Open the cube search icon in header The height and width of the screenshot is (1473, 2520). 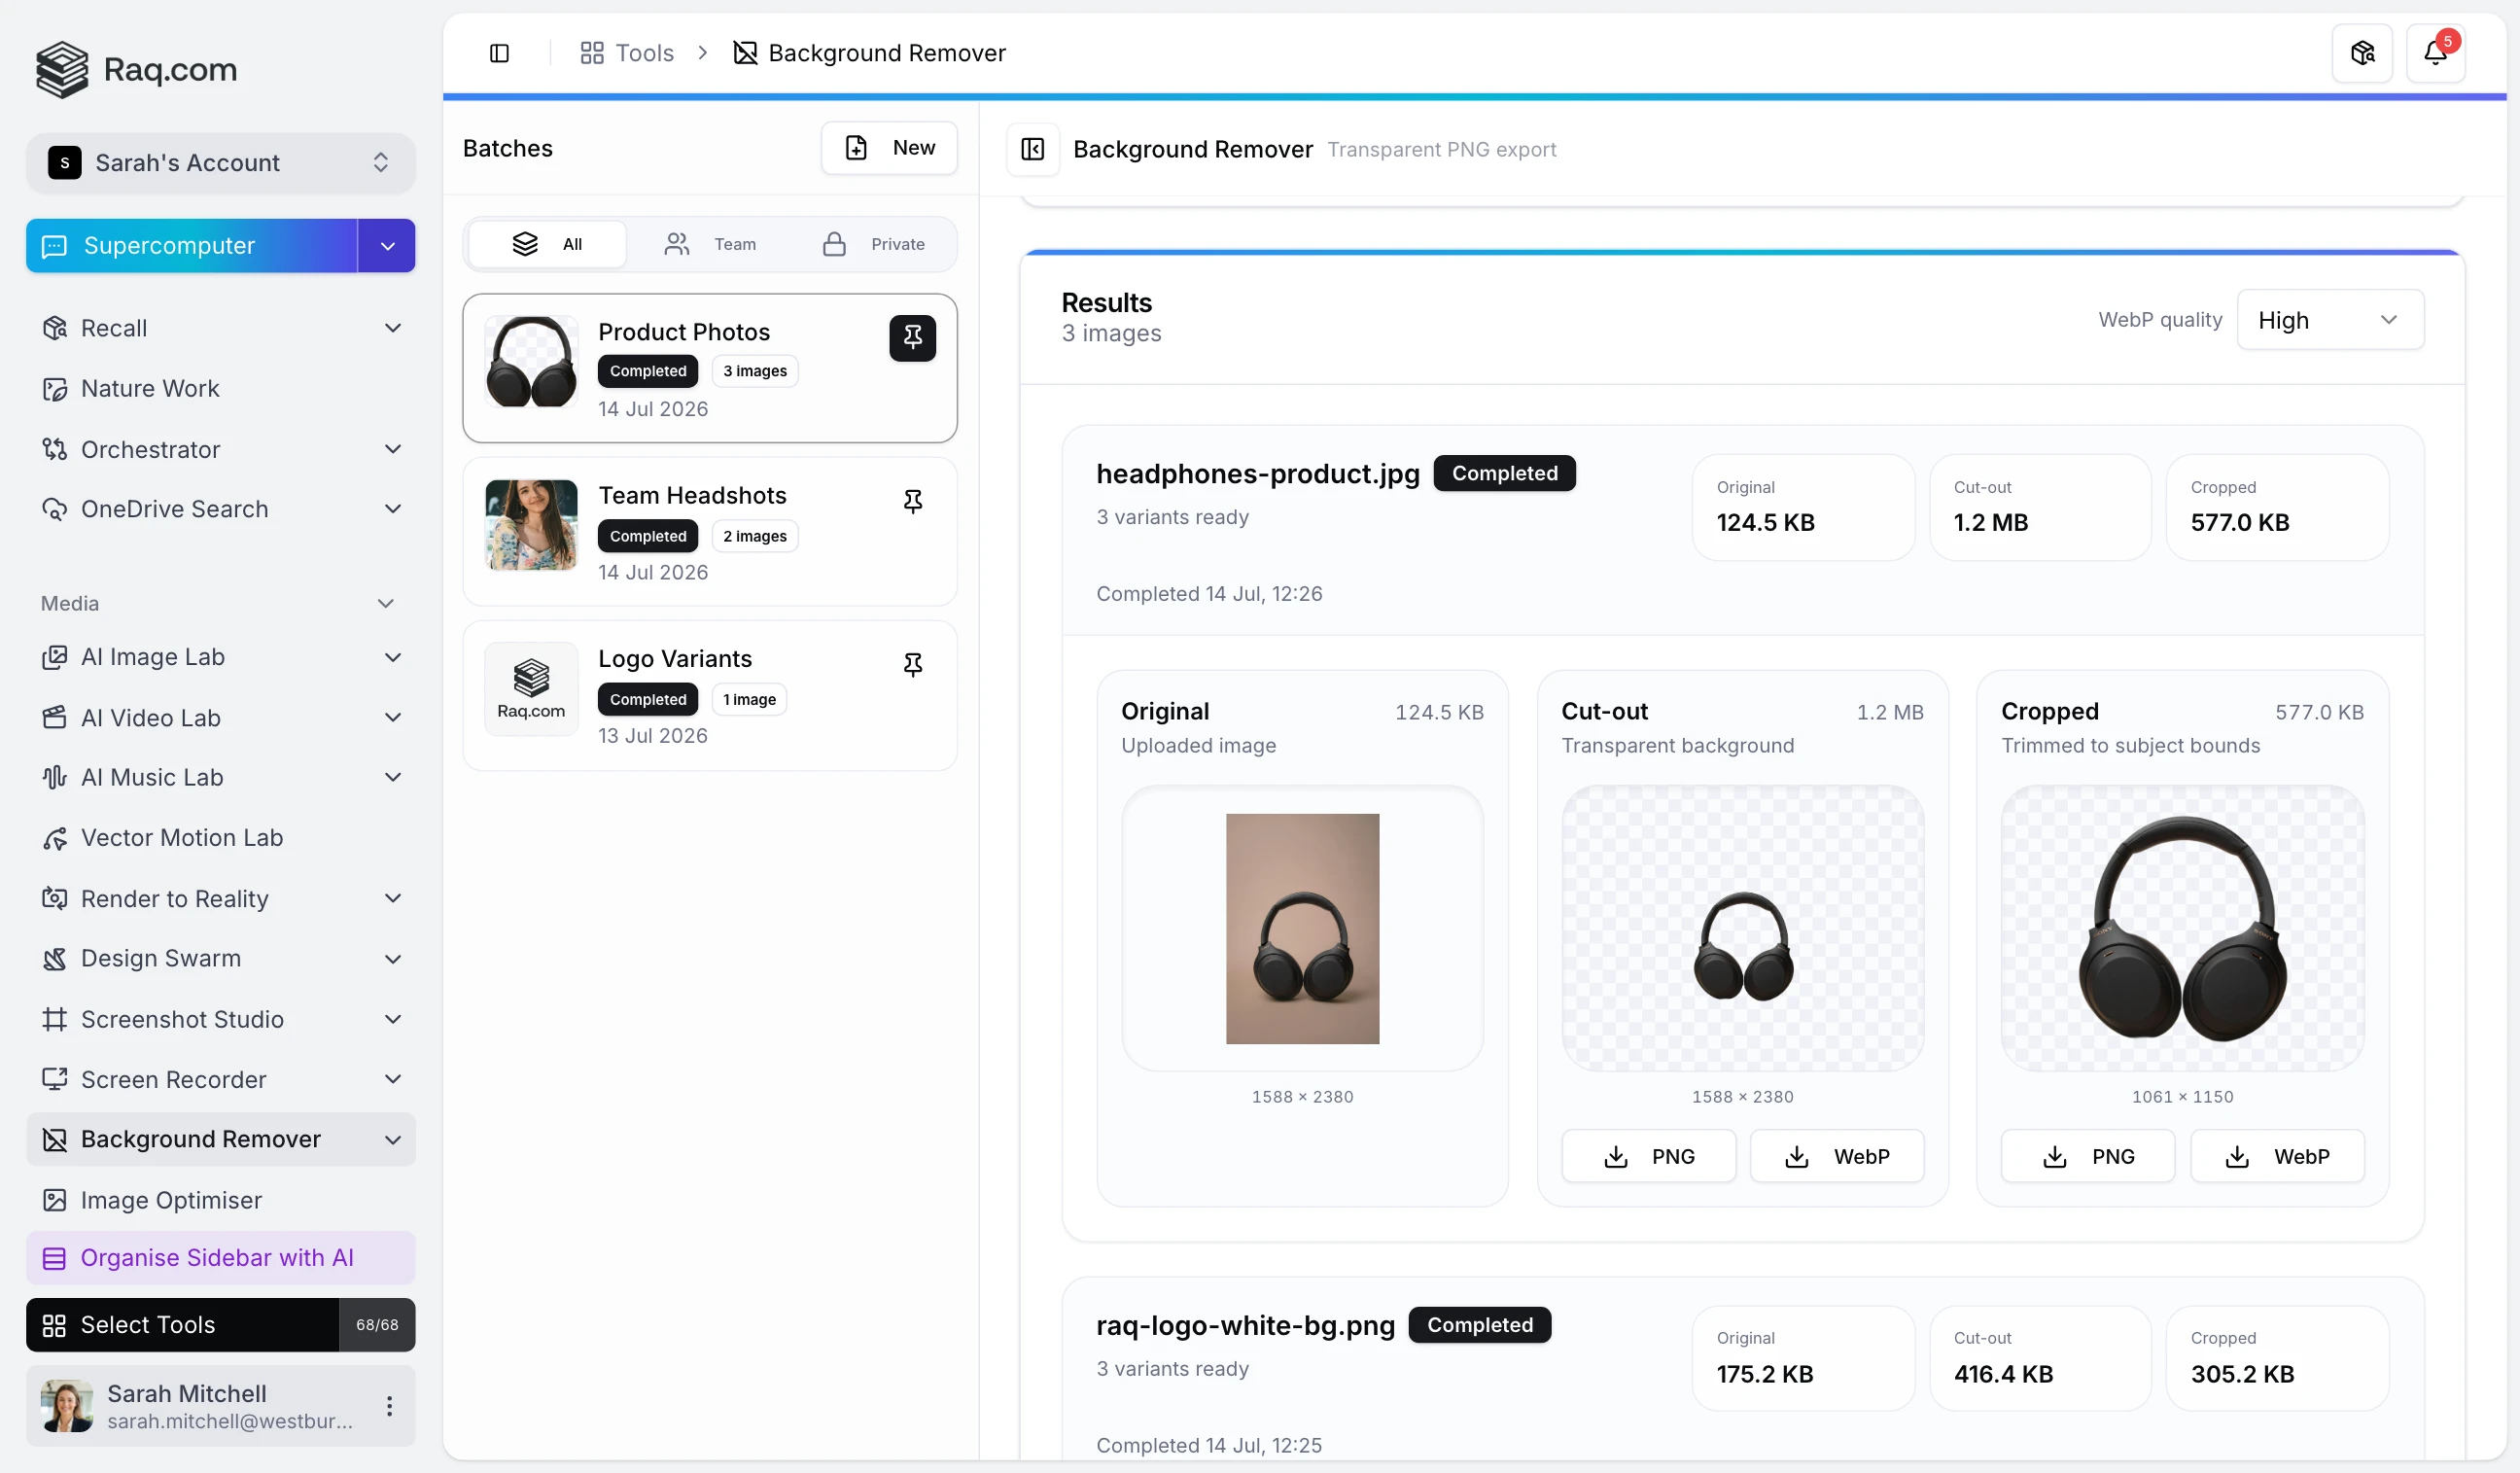tap(2362, 52)
